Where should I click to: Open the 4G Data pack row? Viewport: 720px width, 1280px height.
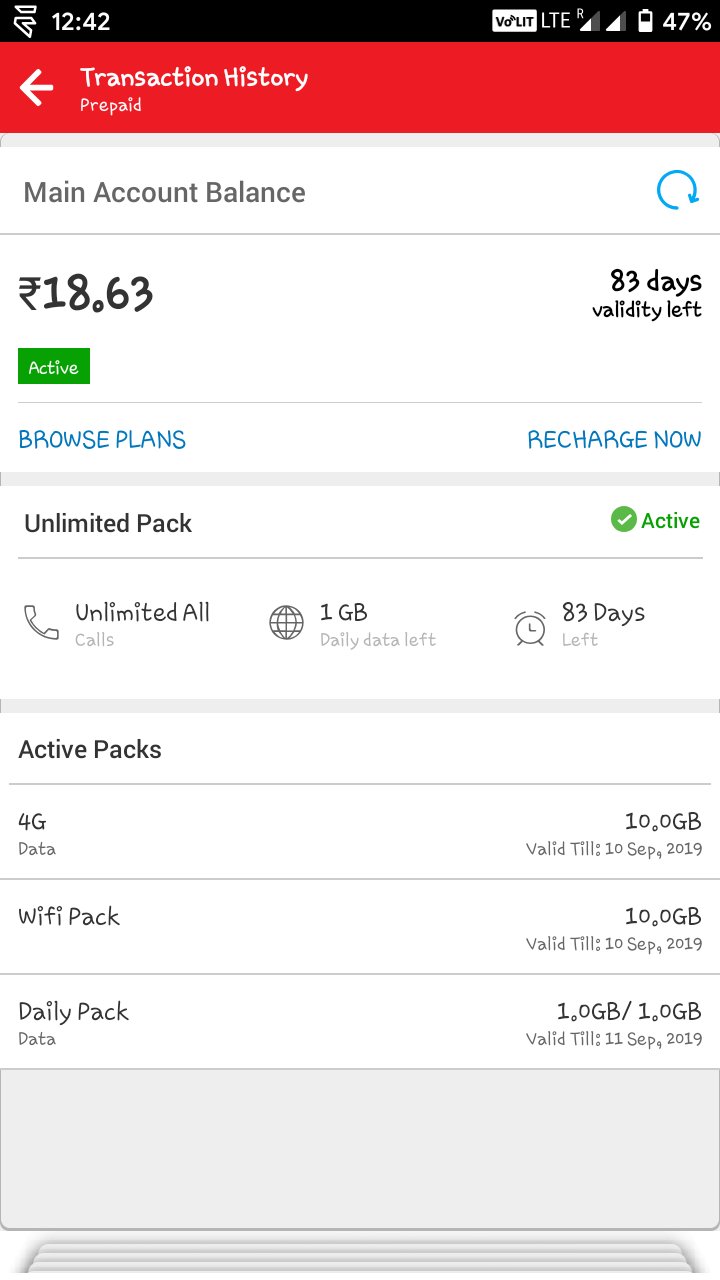[x=360, y=833]
